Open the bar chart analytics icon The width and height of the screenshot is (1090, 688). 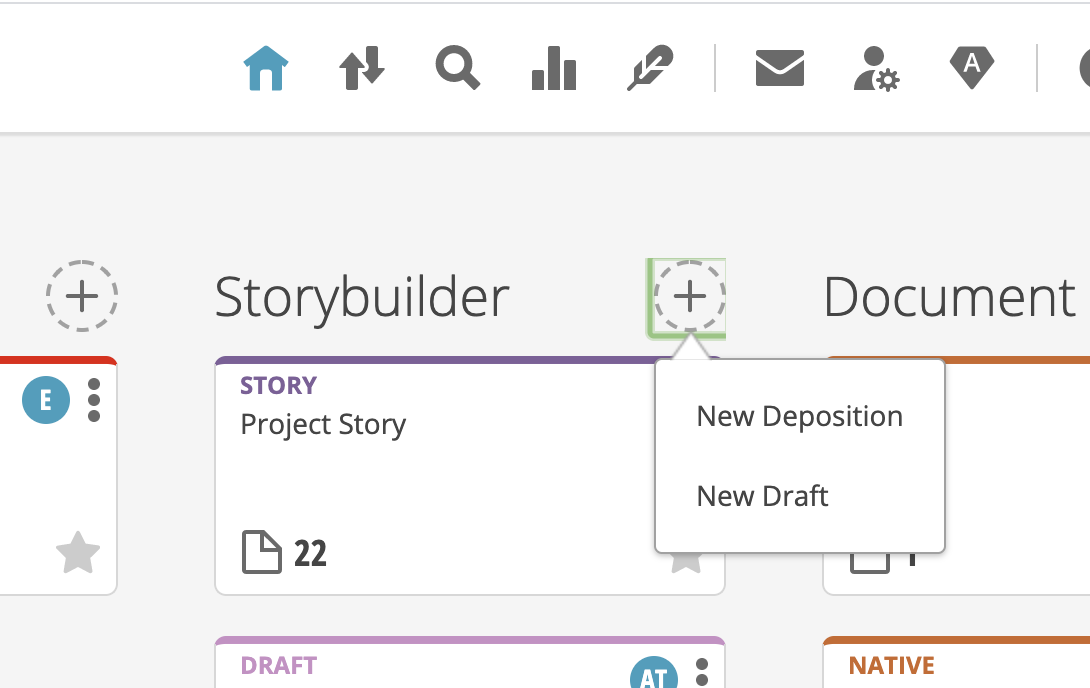[554, 68]
